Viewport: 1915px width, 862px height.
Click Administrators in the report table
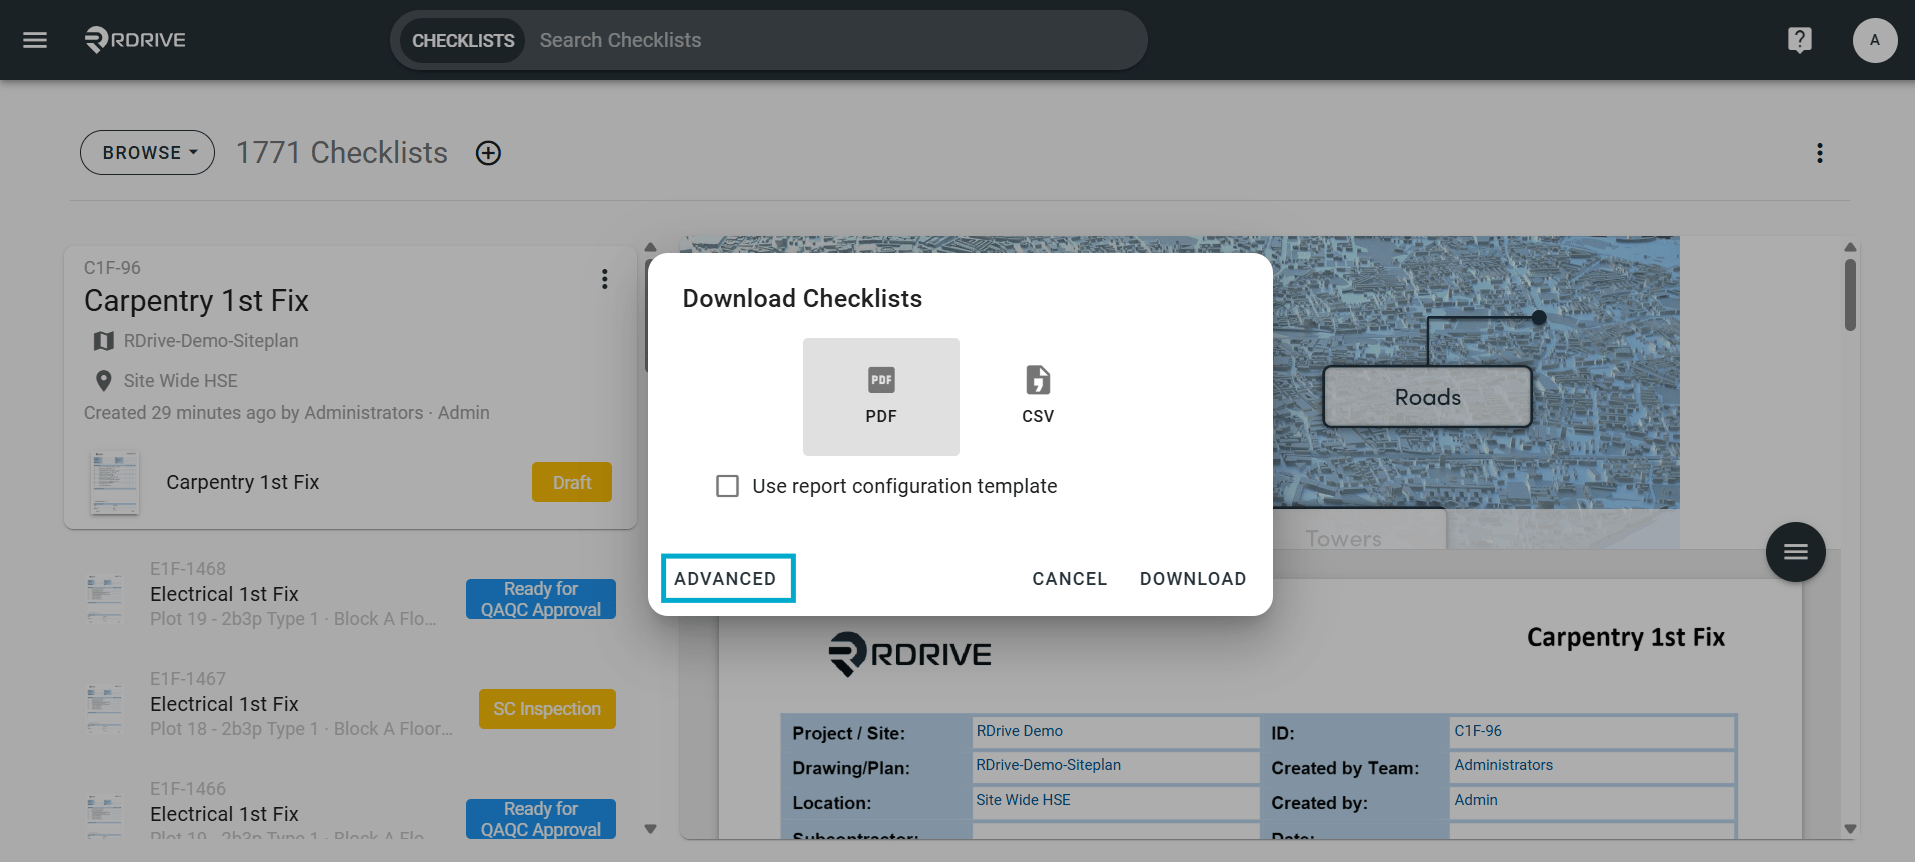click(1503, 765)
